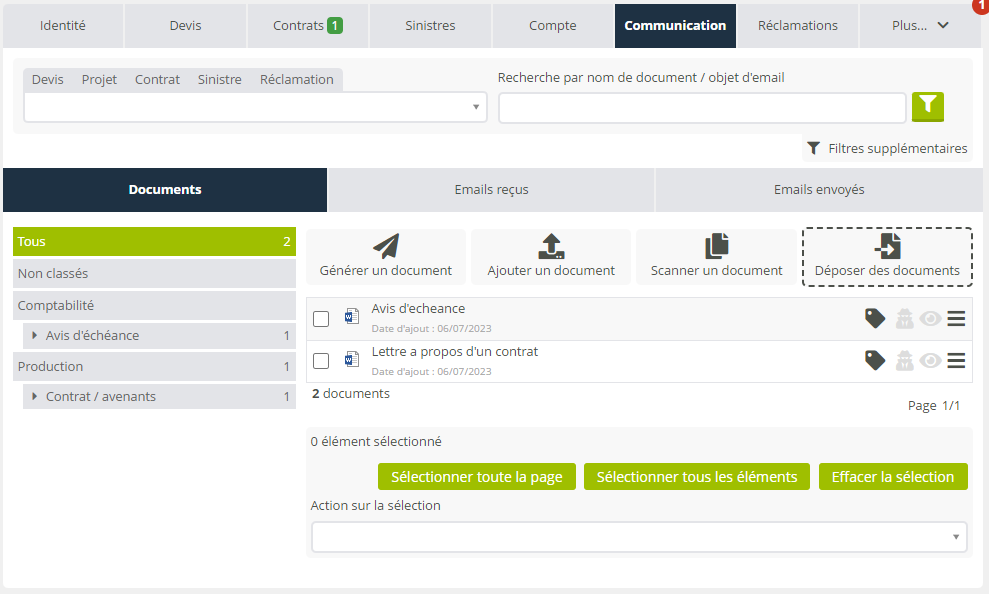
Task: Click Sélectionner toute la page button
Action: (x=476, y=477)
